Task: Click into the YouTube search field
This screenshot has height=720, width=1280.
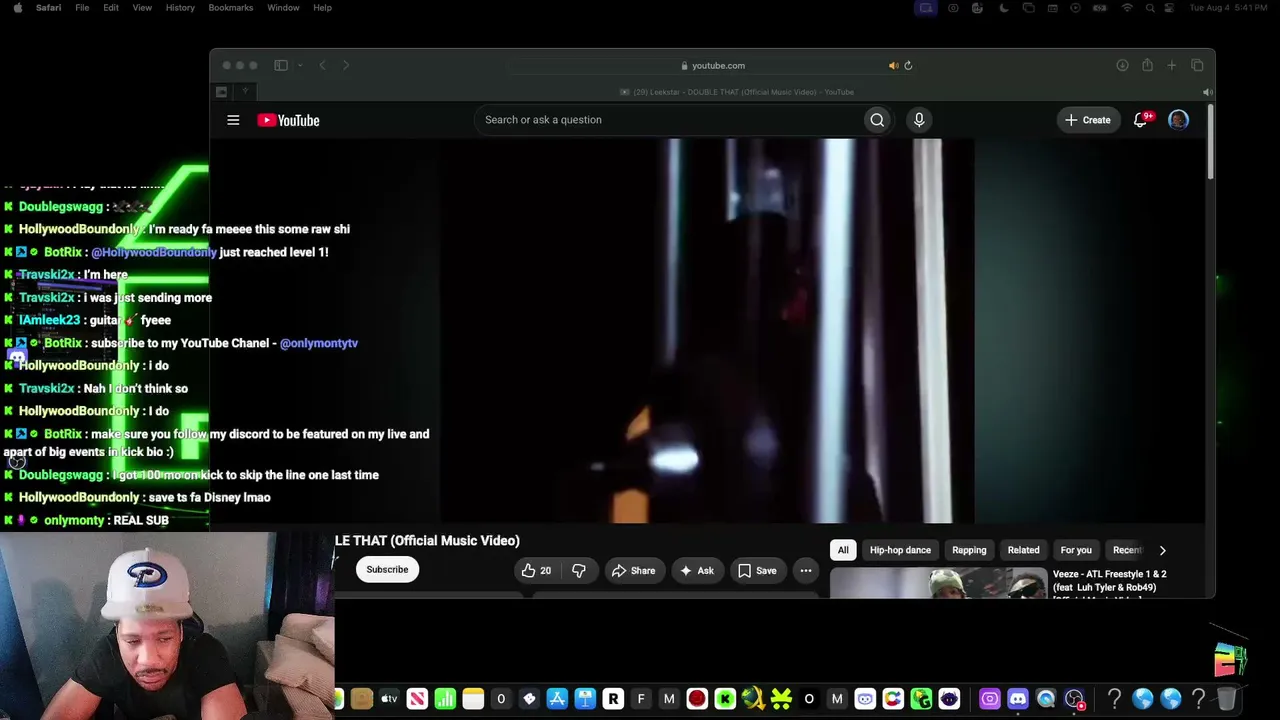Action: [670, 120]
